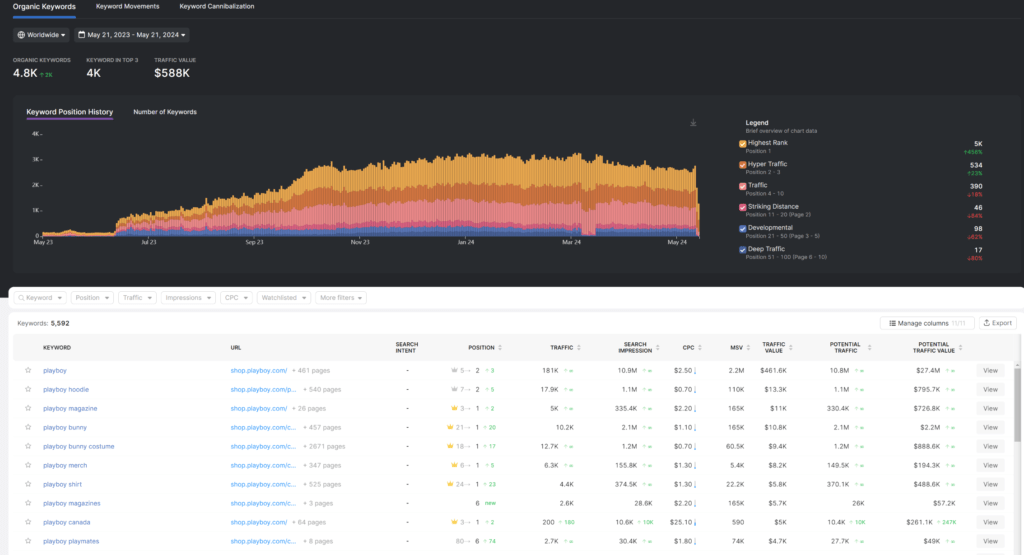Open the More filters dropdown
Image resolution: width=1024 pixels, height=555 pixels.
click(341, 298)
